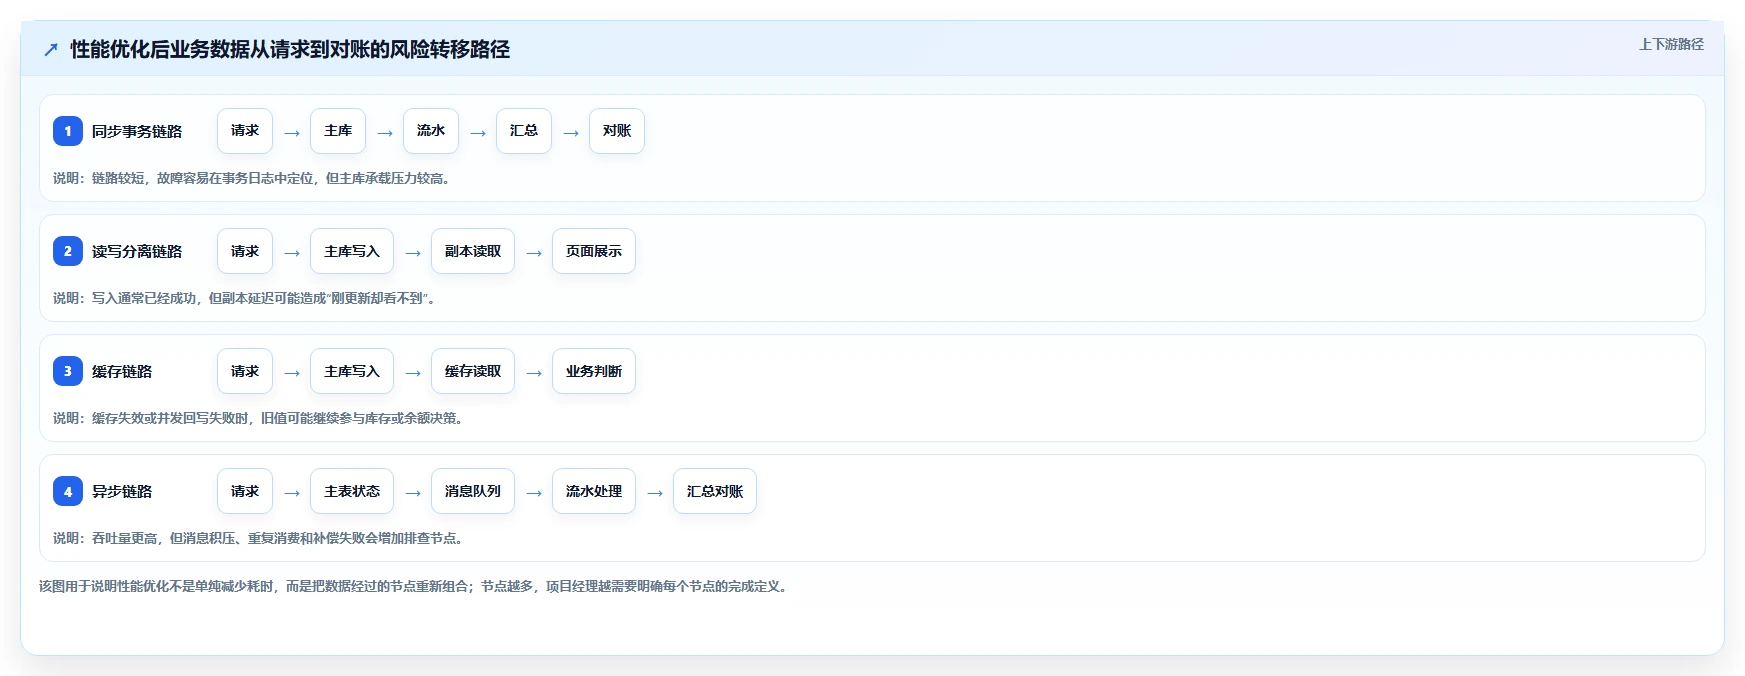This screenshot has height=676, width=1745.
Task: Click the 异步链路 row title
Action: click(122, 491)
